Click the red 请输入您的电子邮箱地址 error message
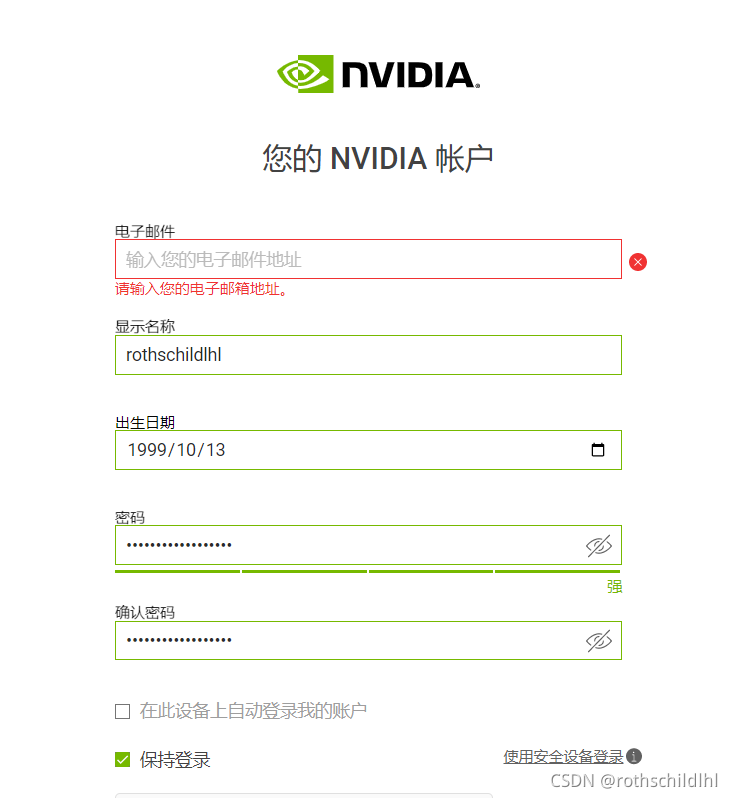The image size is (733, 798). pyautogui.click(x=202, y=290)
